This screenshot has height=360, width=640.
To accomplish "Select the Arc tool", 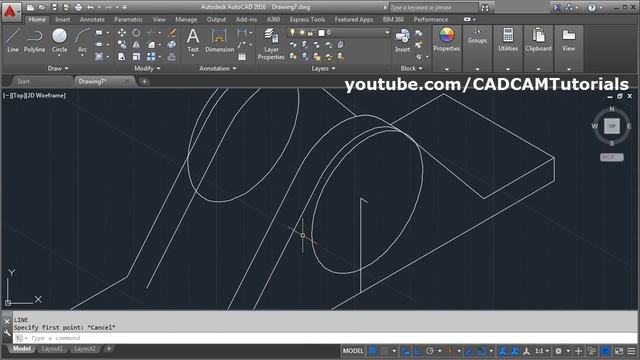I will click(x=82, y=41).
